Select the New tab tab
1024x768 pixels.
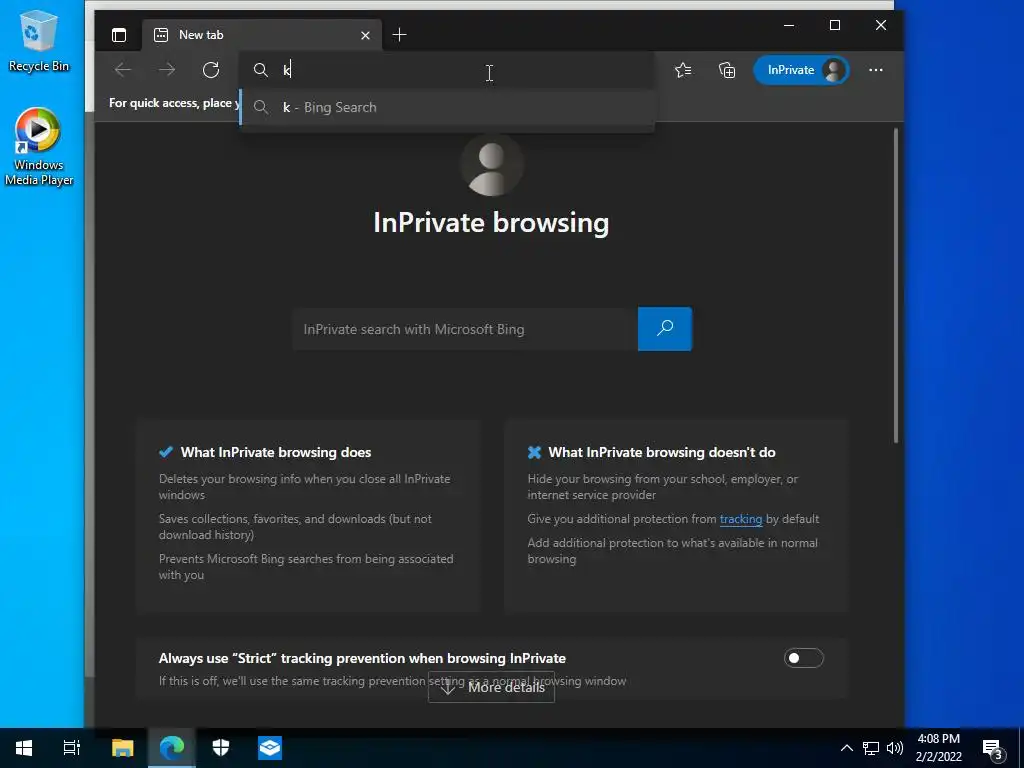(x=261, y=35)
